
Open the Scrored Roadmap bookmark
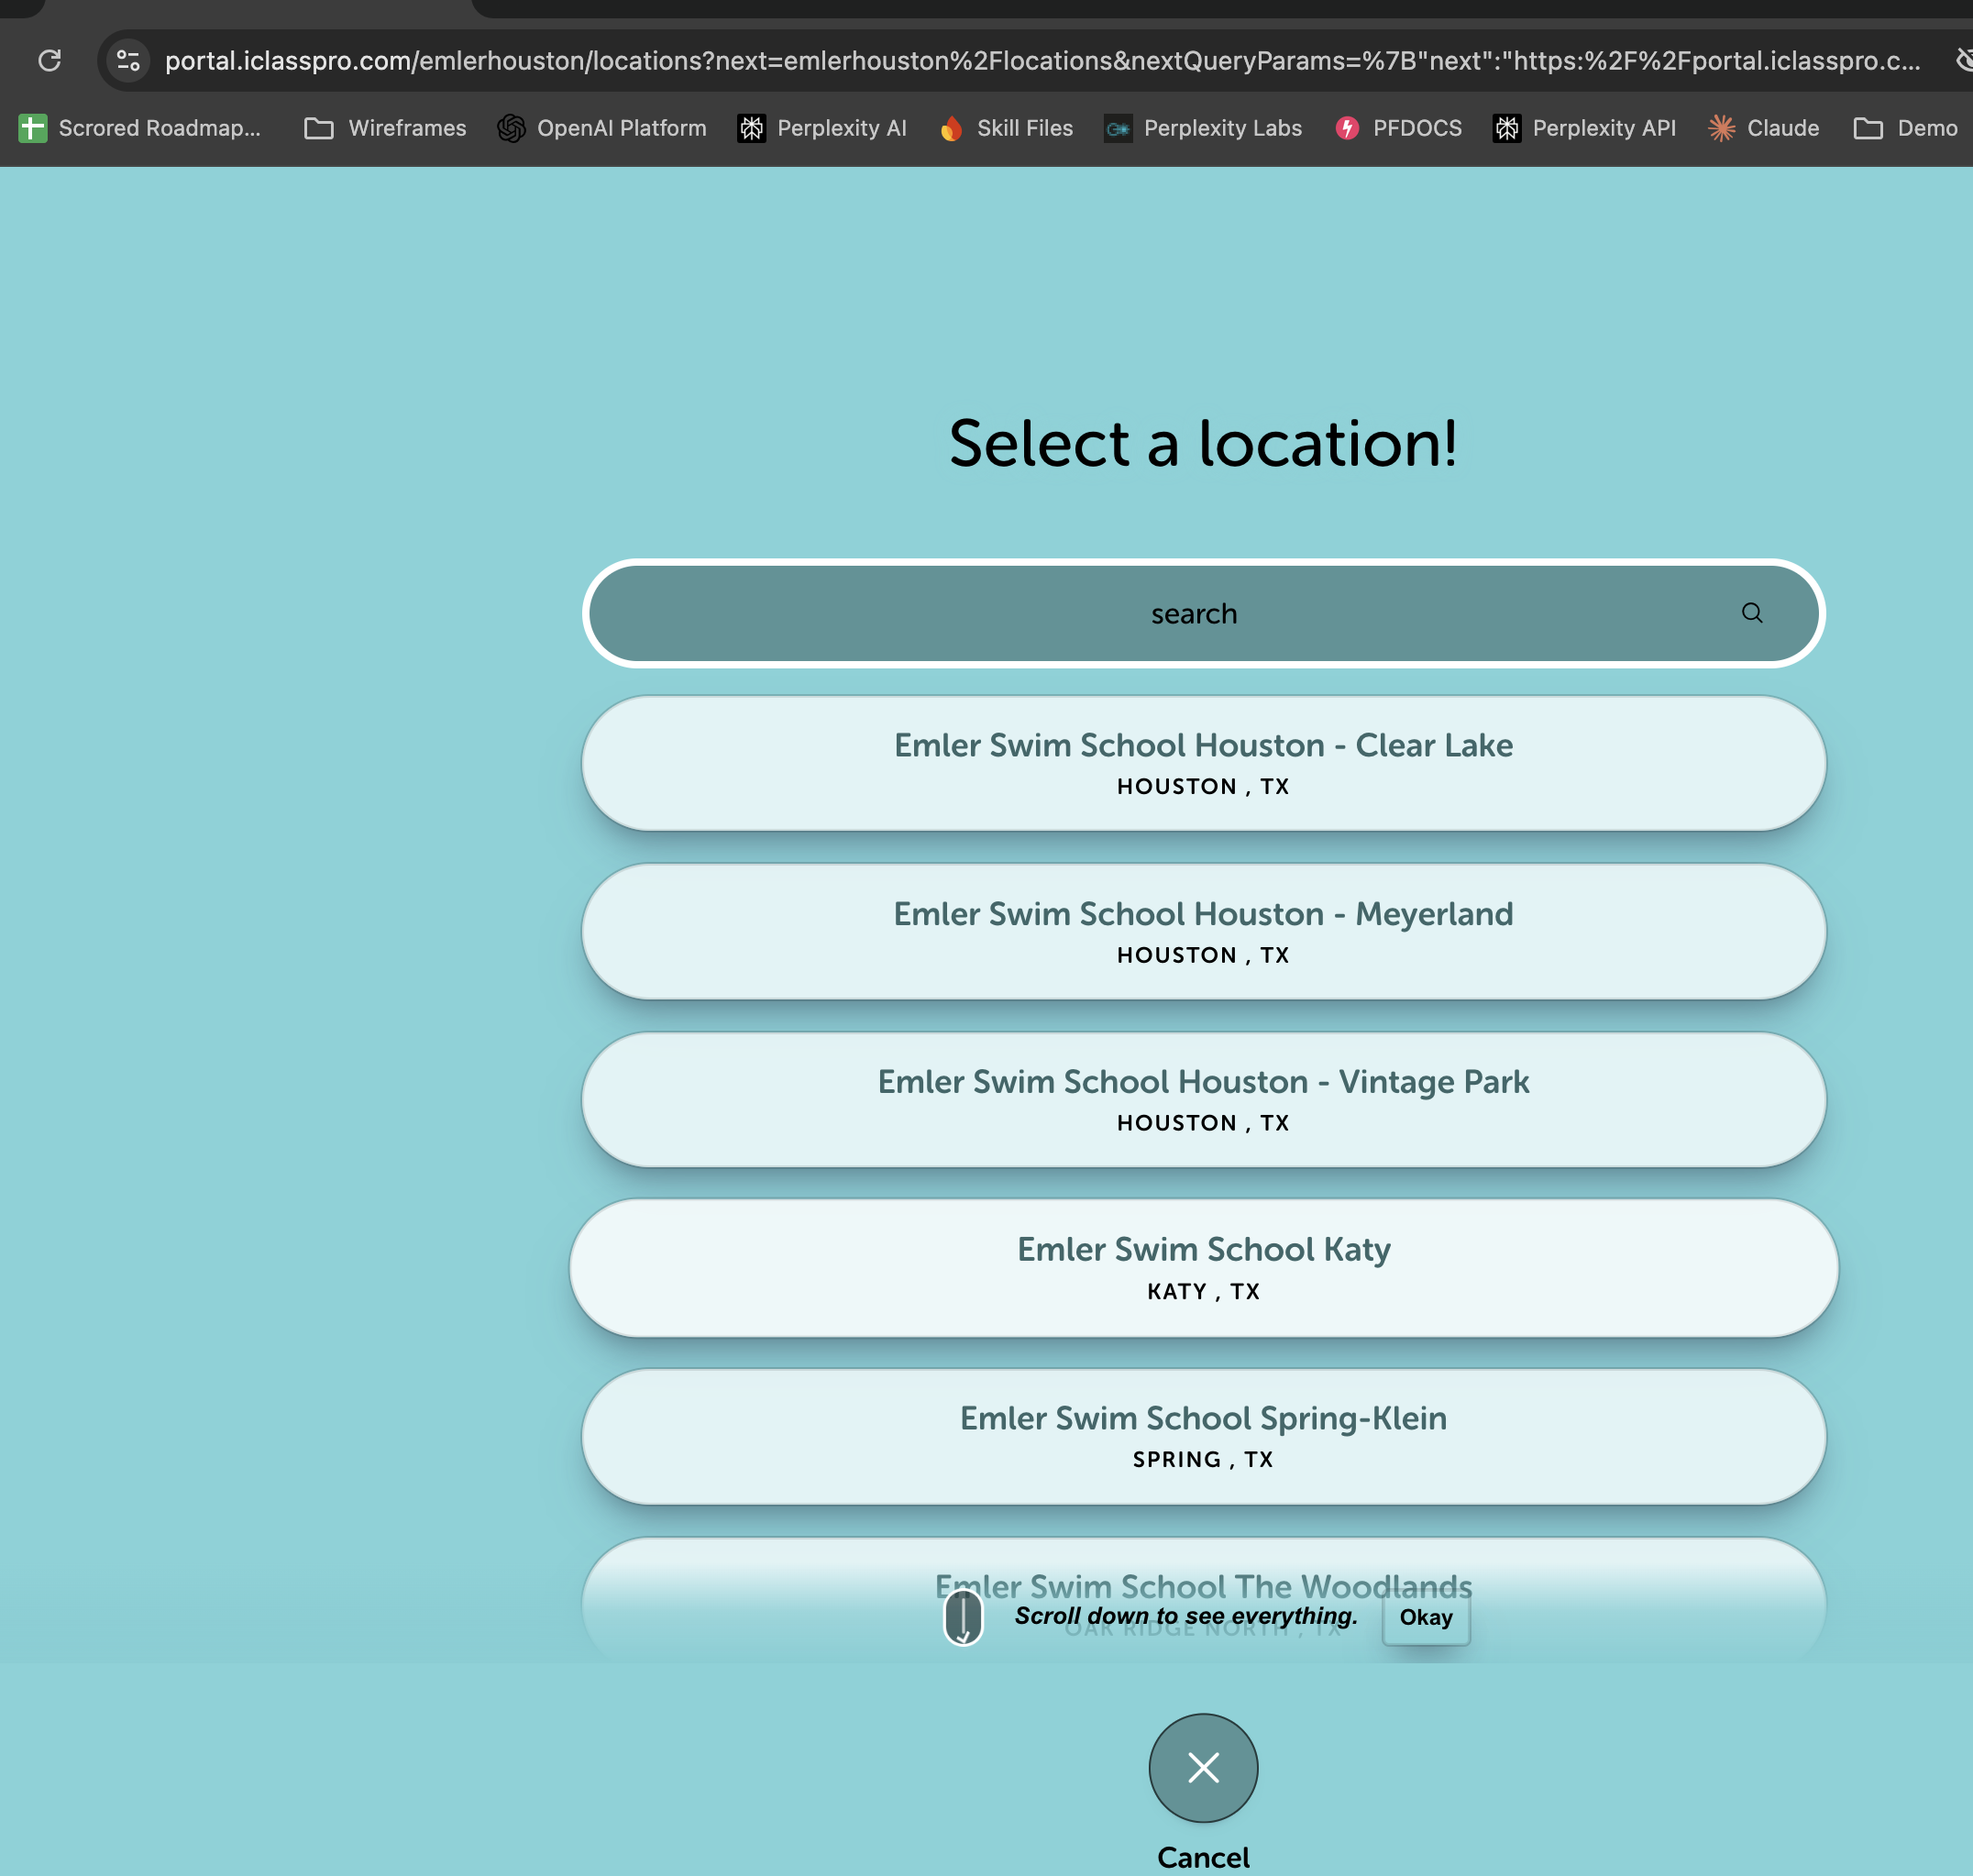pos(140,128)
